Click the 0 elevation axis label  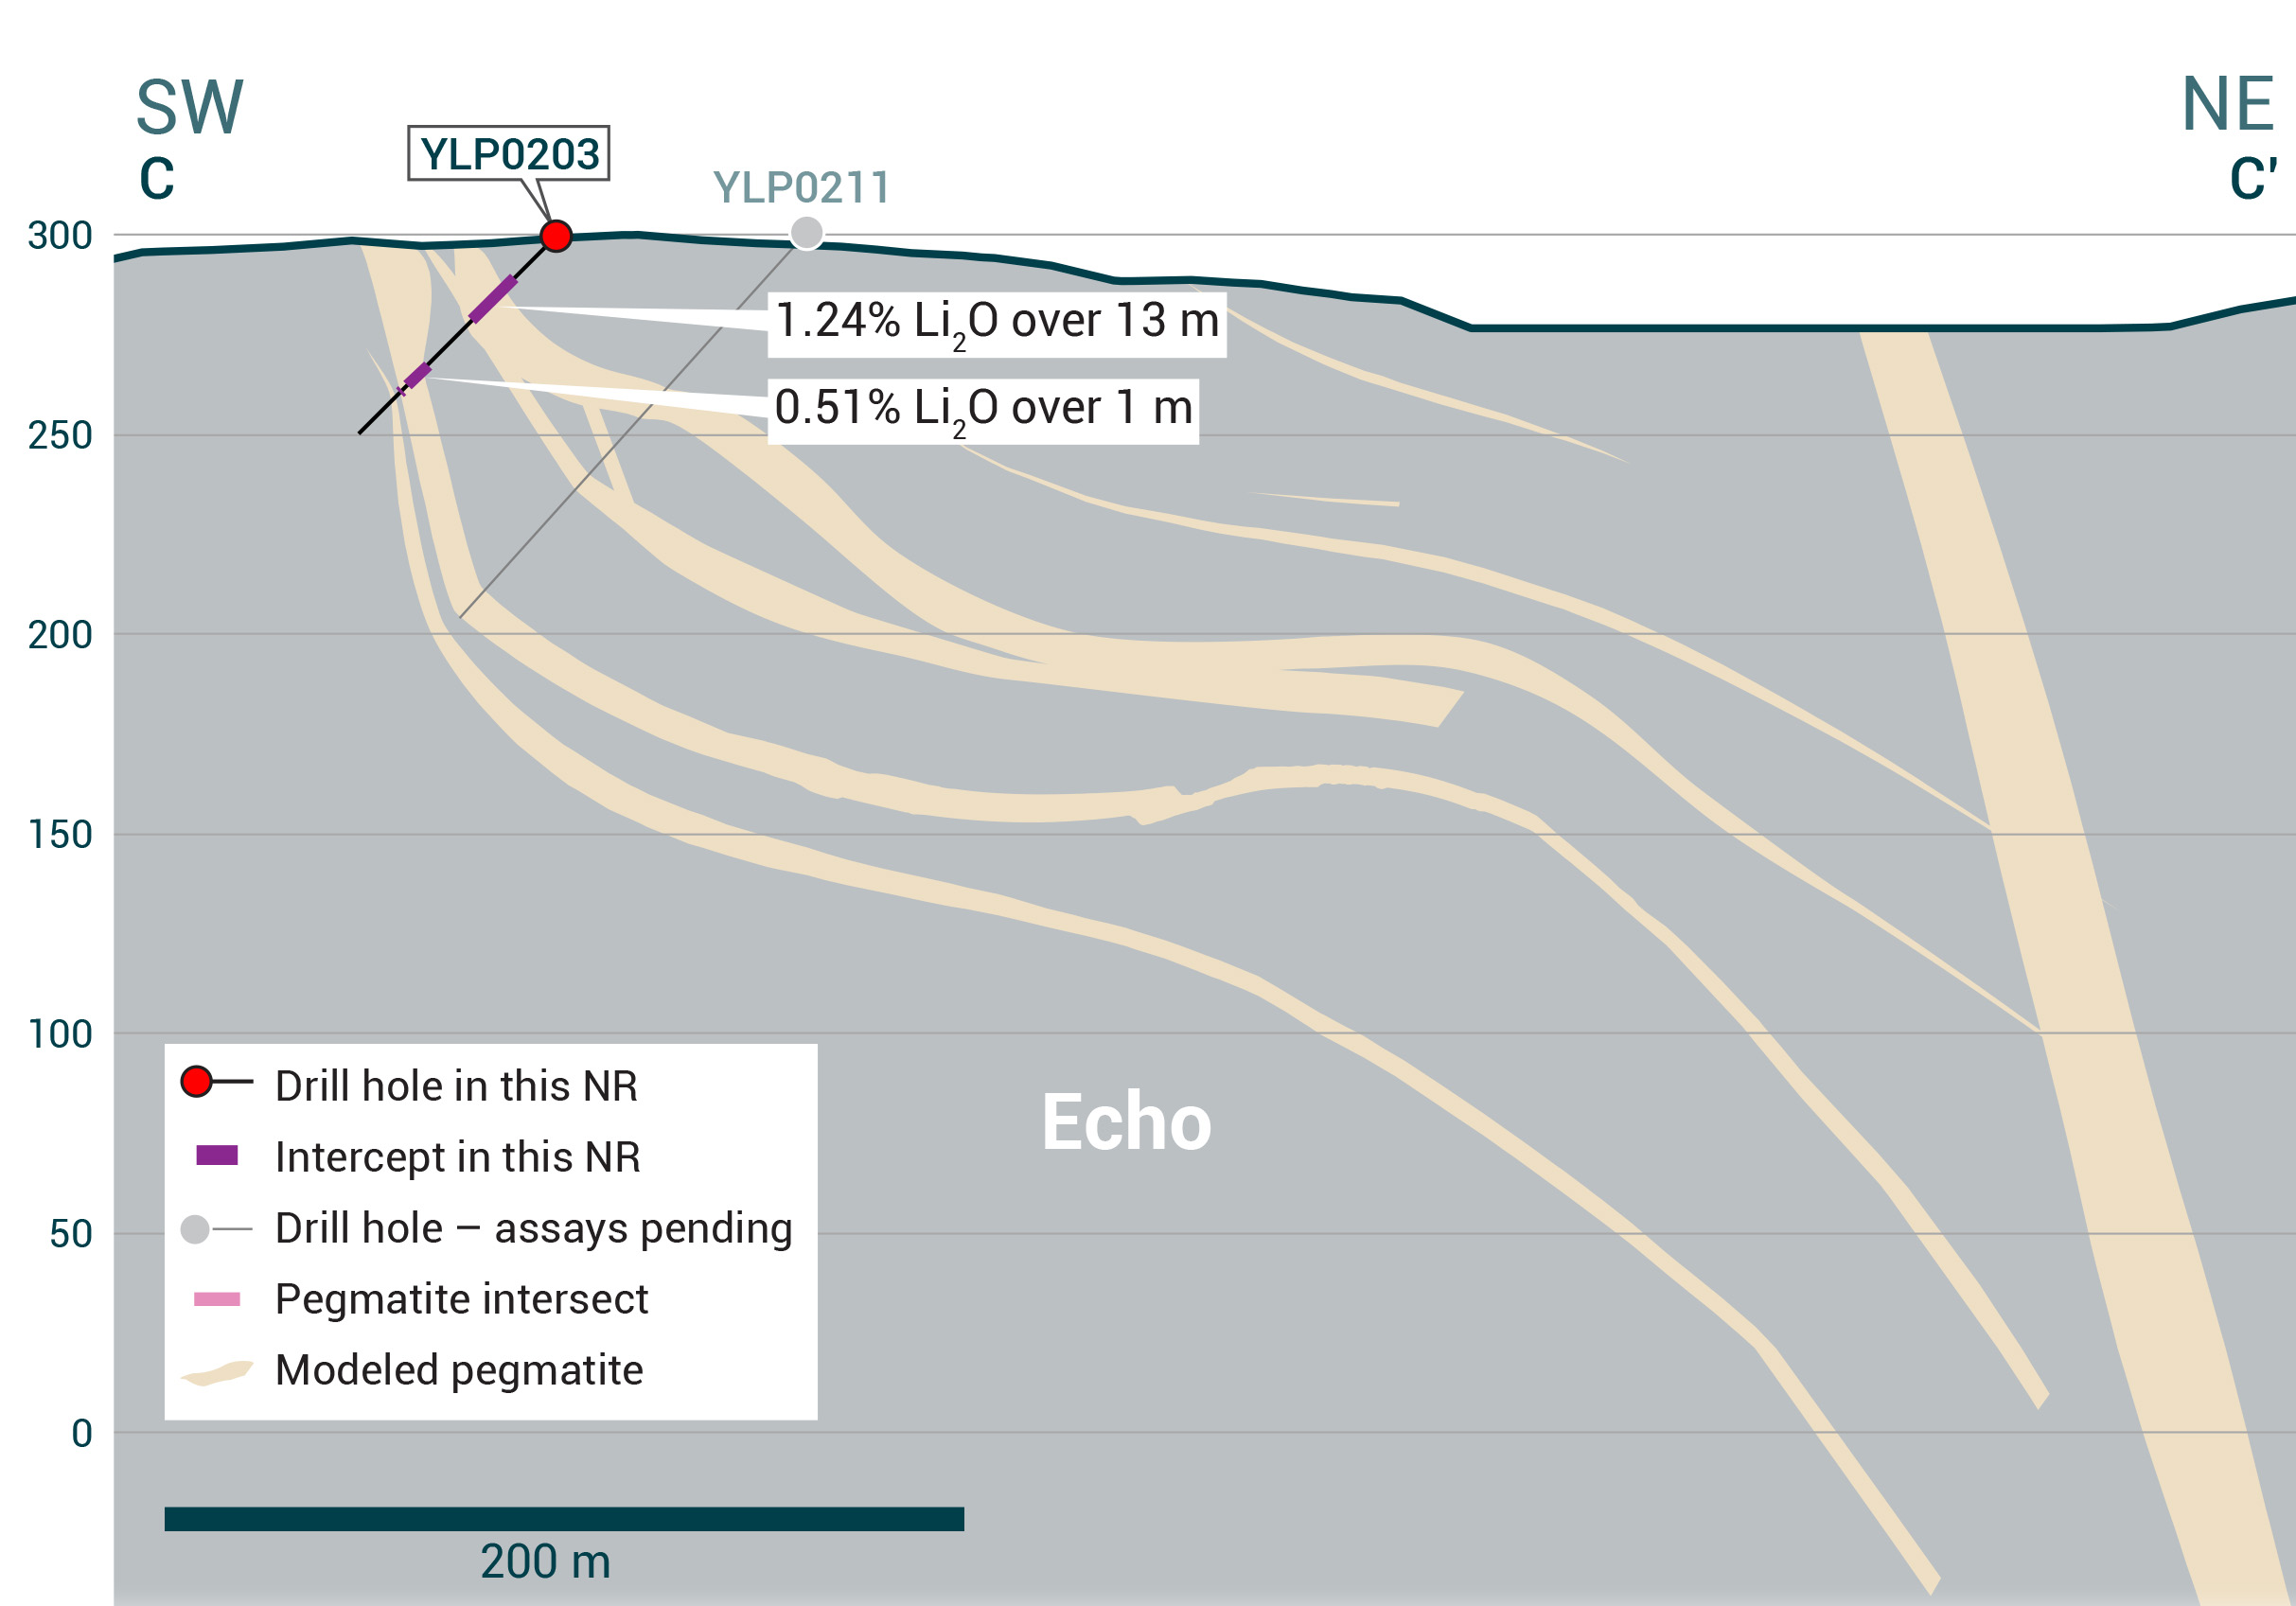tap(82, 1434)
